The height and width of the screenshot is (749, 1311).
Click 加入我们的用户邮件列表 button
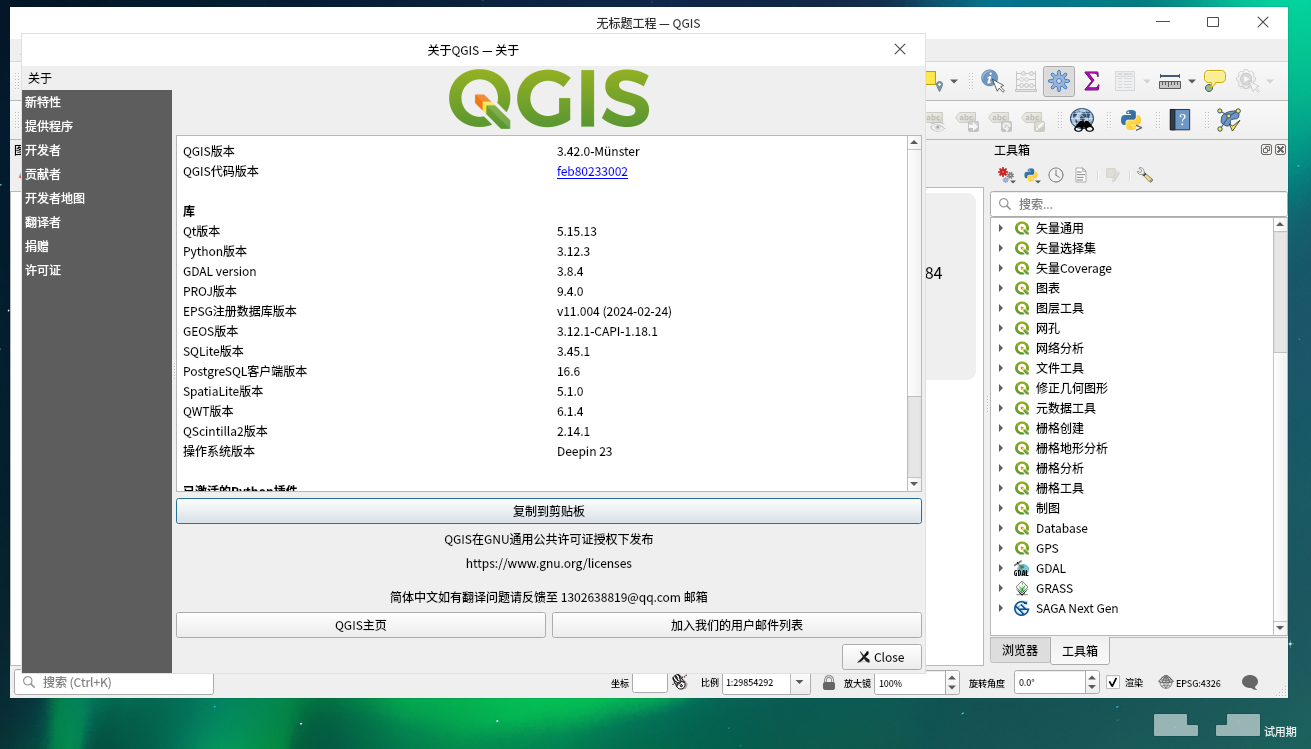[737, 625]
